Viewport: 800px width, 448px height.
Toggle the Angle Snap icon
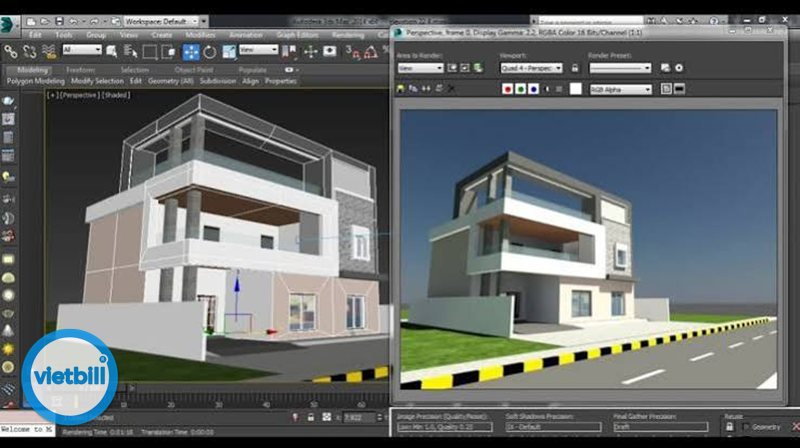(x=371, y=51)
